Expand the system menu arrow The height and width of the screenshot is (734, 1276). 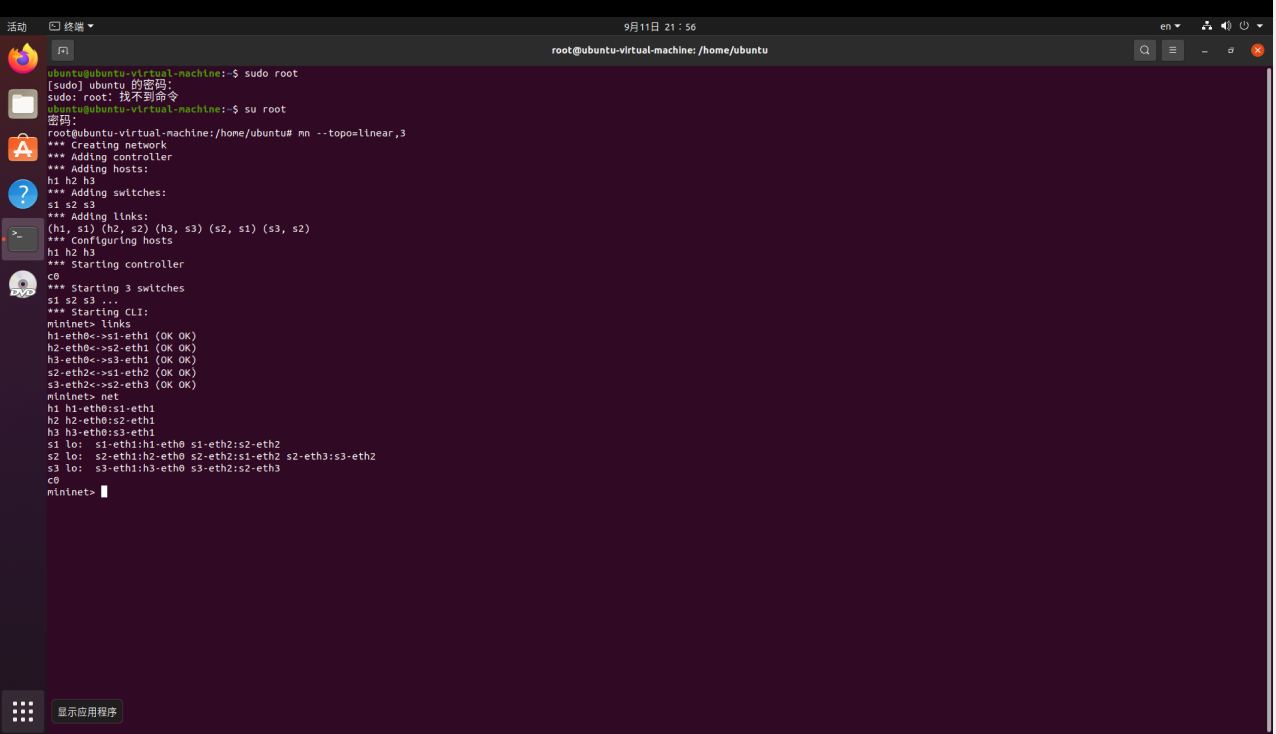click(1260, 26)
